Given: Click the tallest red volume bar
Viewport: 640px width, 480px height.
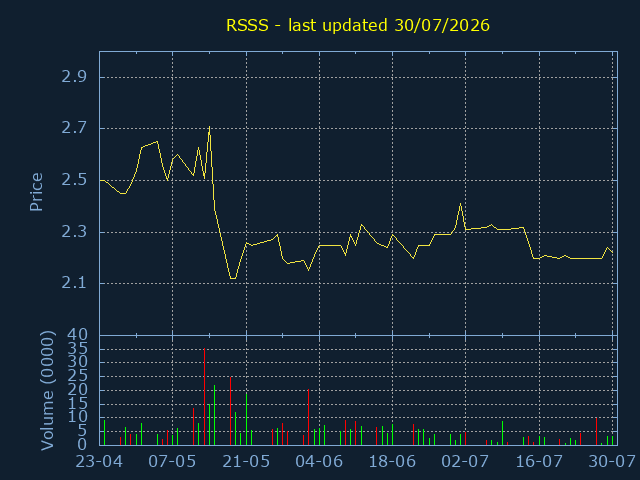Looking at the screenshot, I should 204,396.
